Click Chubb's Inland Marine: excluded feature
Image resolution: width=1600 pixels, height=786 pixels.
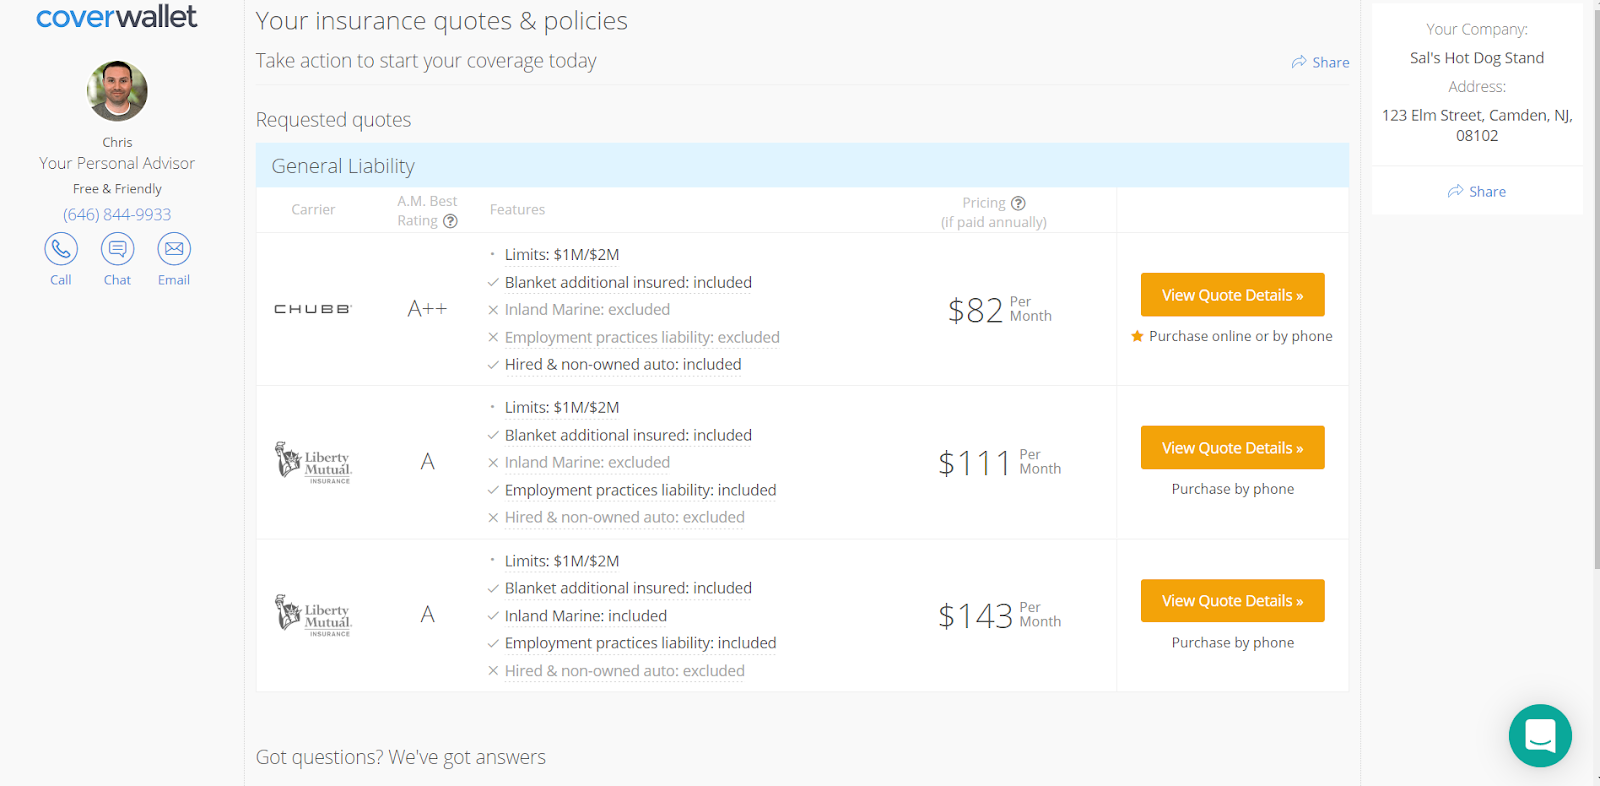tap(587, 310)
